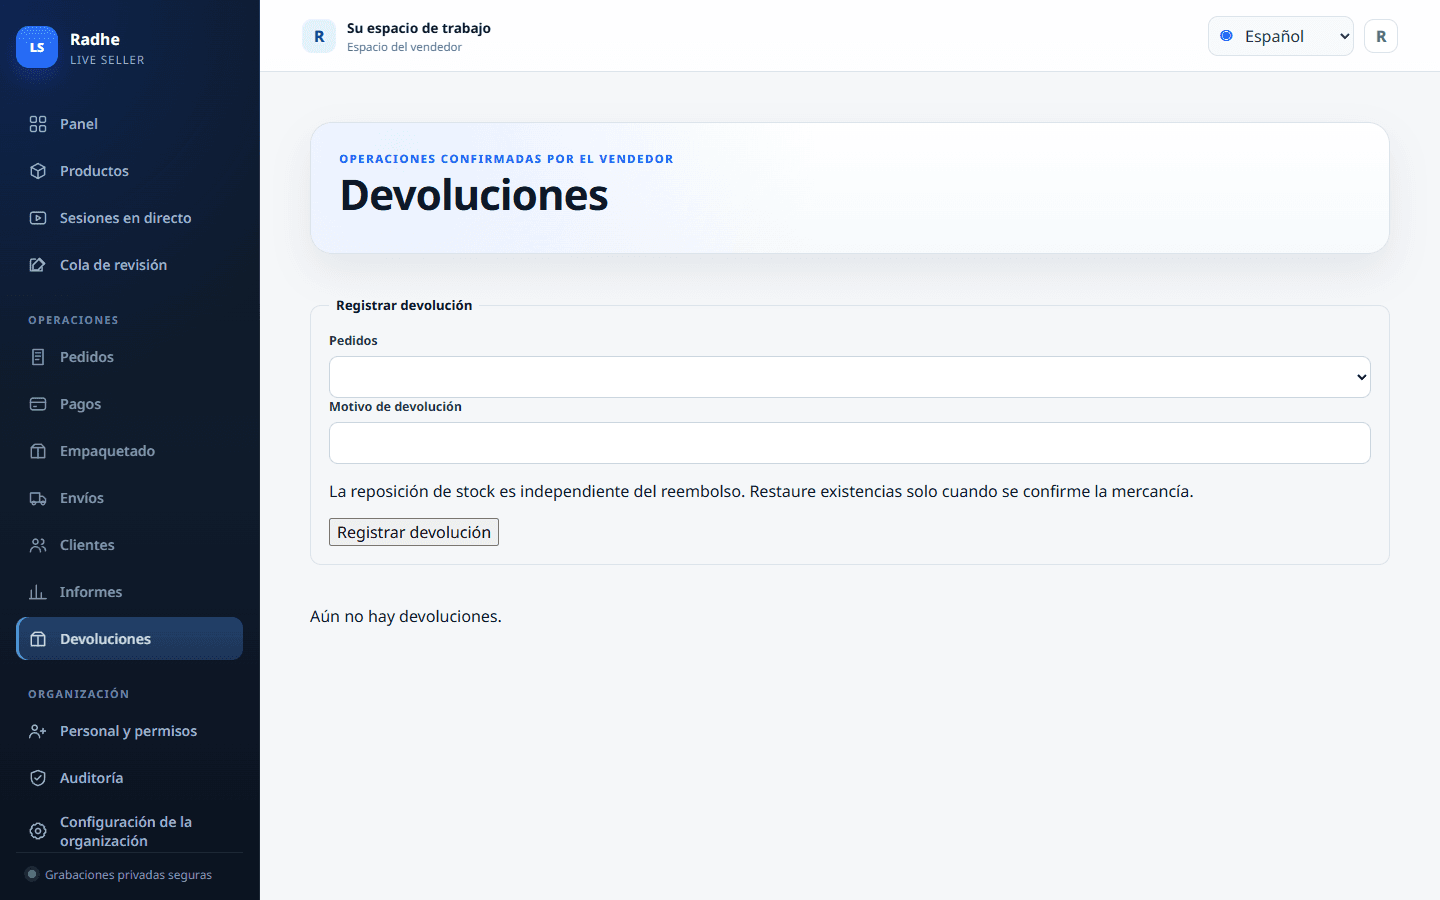Viewport: 1440px width, 900px height.
Task: Click the Panel grid icon in sidebar
Action: click(38, 124)
